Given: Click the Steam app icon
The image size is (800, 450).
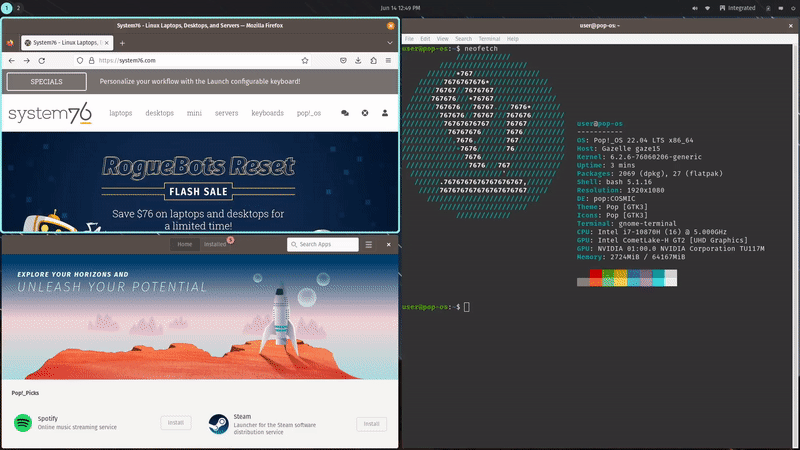Looking at the screenshot, I should [x=218, y=423].
